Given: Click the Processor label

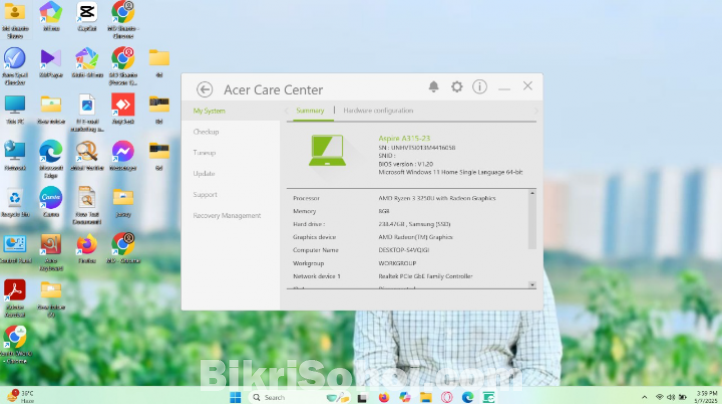Looking at the screenshot, I should tap(306, 198).
